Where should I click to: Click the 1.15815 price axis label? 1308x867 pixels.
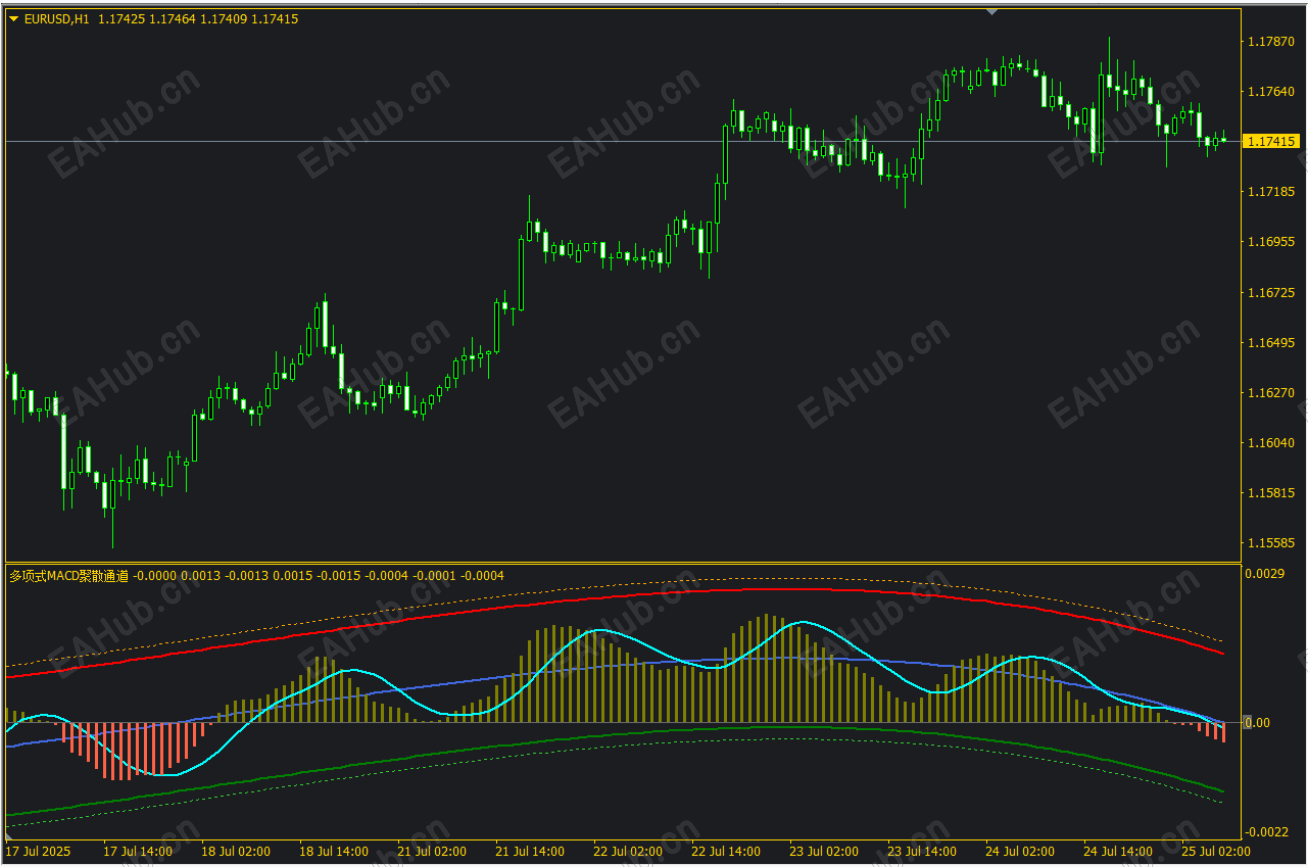click(1270, 492)
